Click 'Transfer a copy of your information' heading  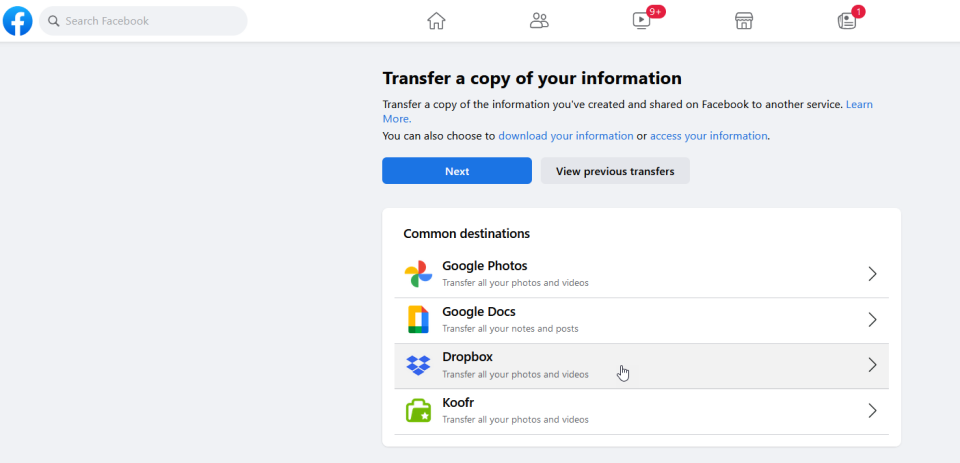coord(532,78)
